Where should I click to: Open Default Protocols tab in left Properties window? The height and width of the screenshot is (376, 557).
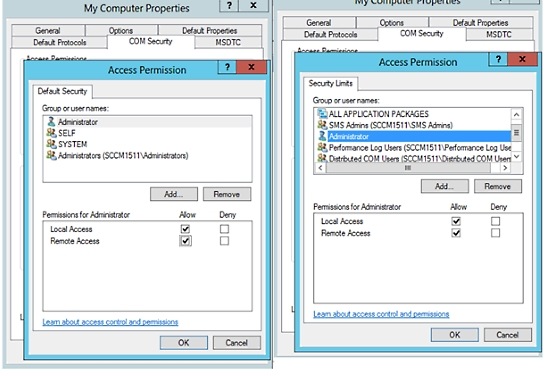(x=59, y=42)
